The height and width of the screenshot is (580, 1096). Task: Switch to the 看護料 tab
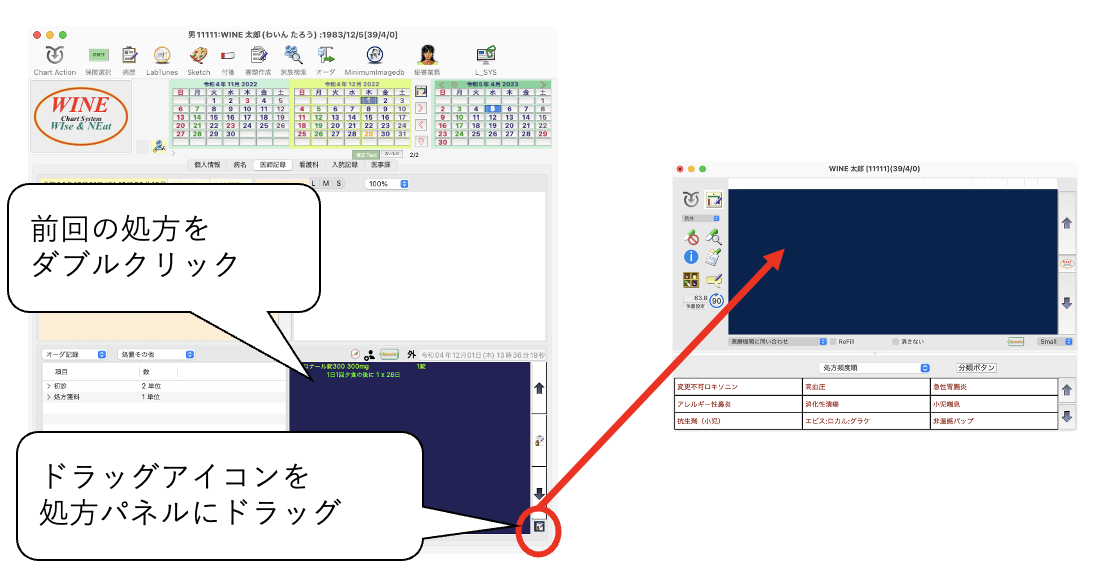(309, 164)
